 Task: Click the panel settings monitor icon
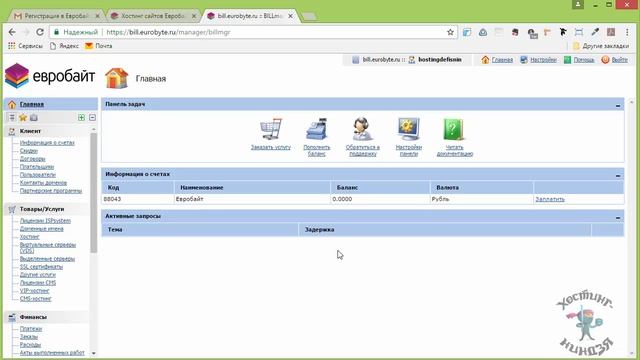tap(409, 129)
